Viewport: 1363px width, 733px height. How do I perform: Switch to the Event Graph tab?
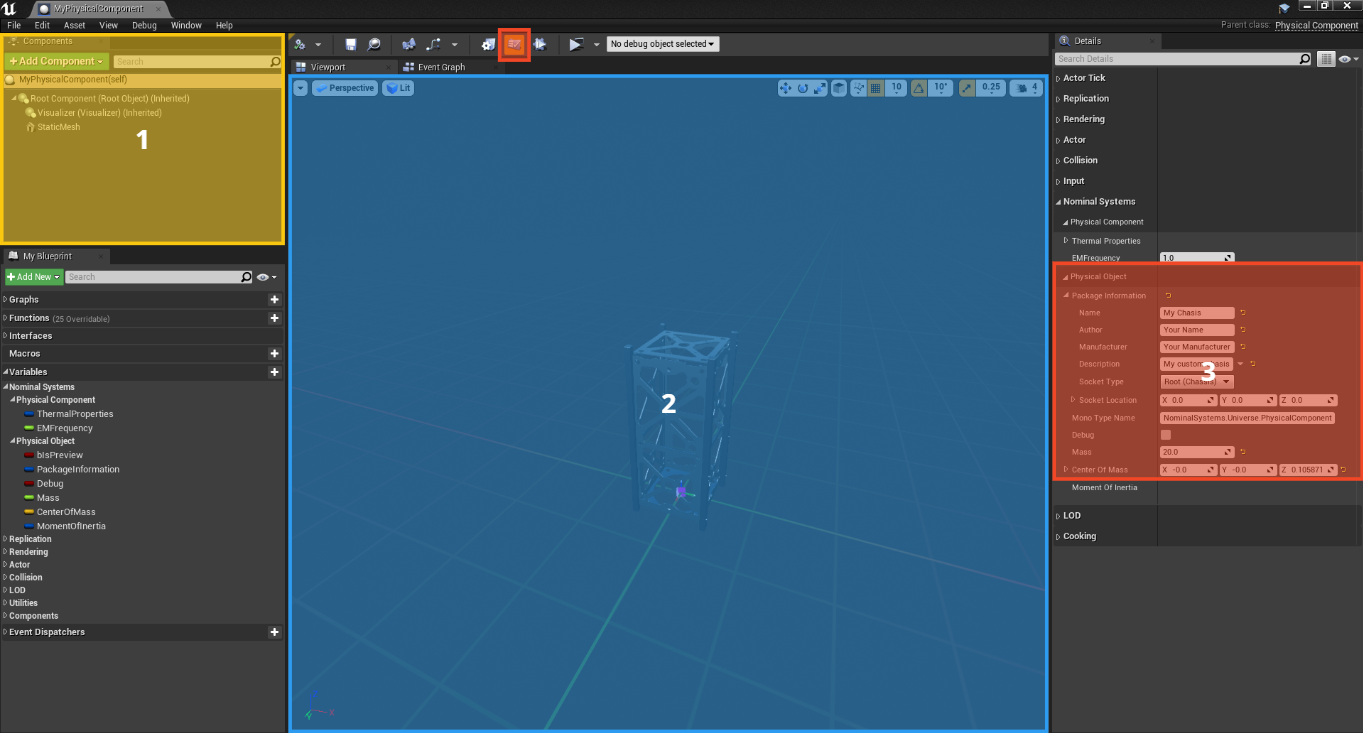tap(441, 67)
